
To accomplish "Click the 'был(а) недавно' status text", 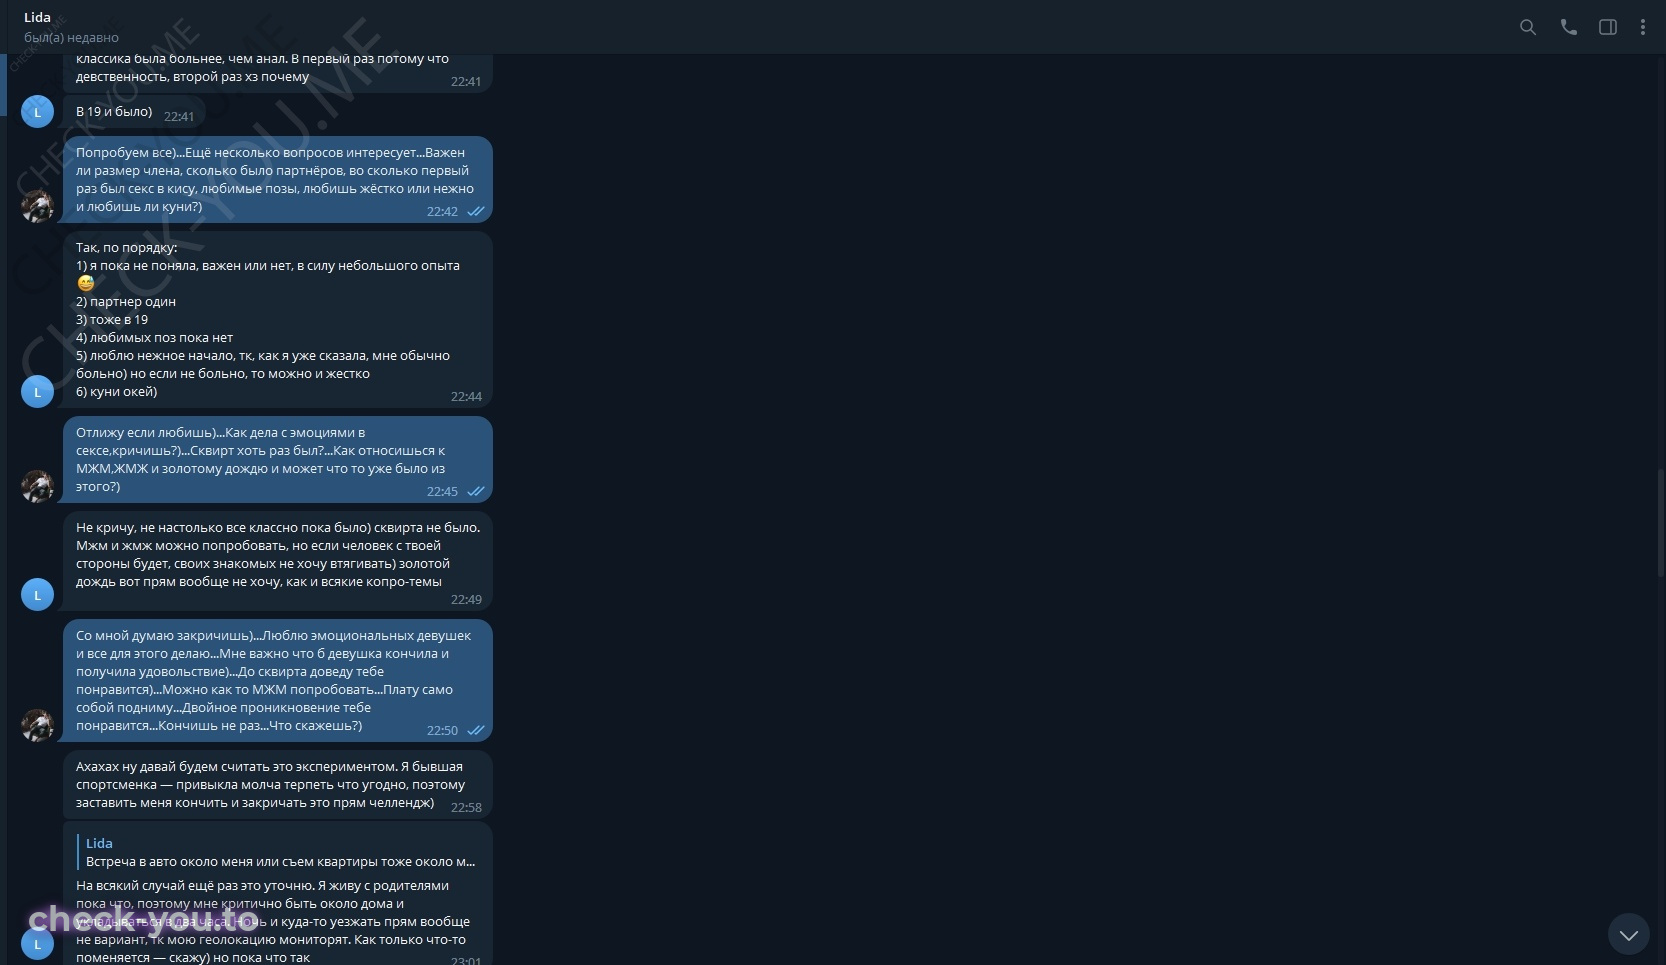I will click(71, 38).
